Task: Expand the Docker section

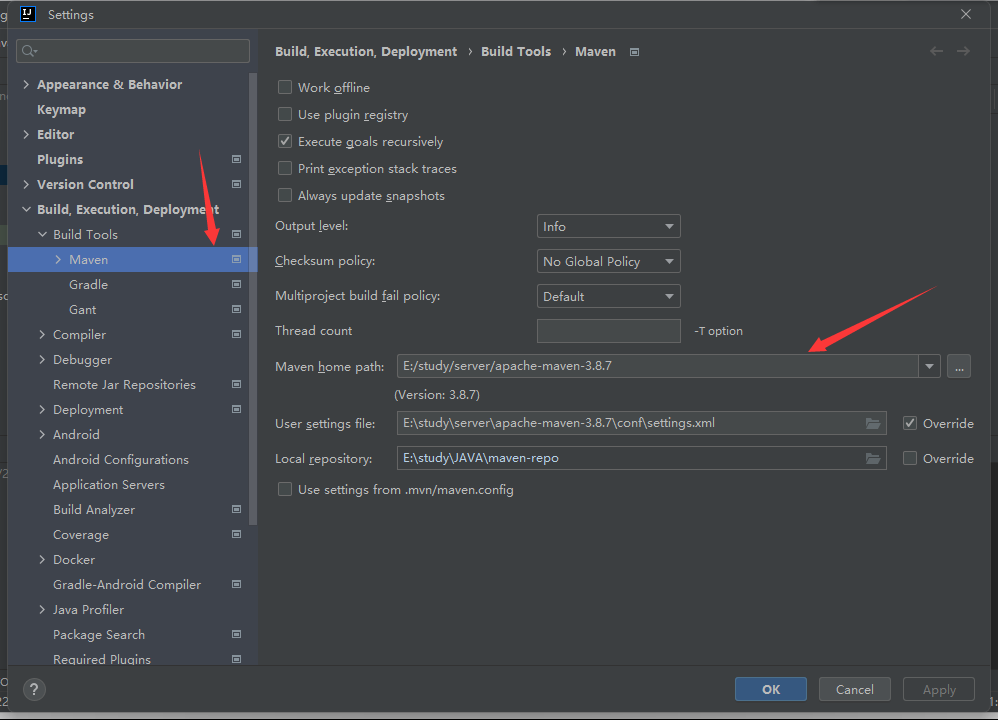Action: [42, 560]
